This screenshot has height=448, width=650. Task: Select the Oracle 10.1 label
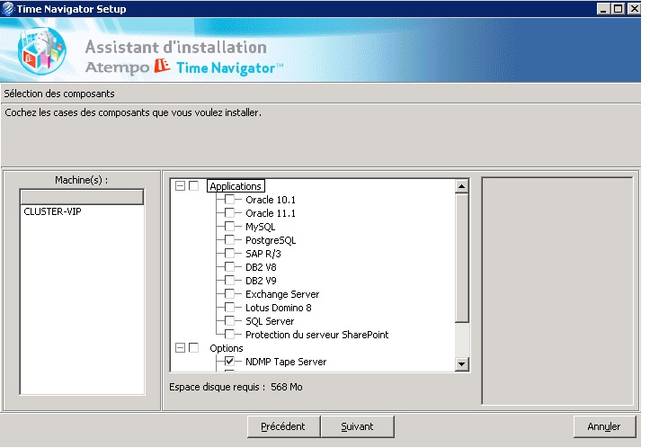[x=270, y=200]
